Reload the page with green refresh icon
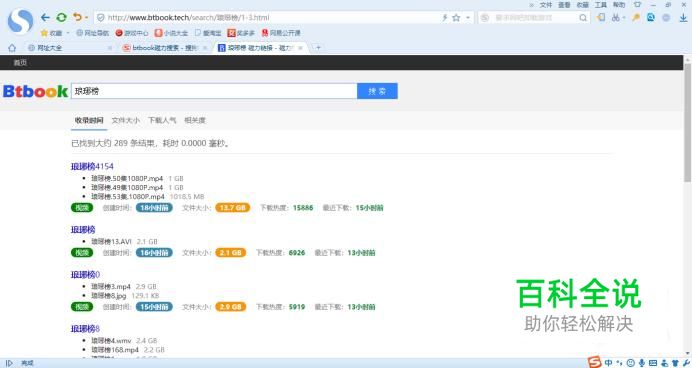The height and width of the screenshot is (368, 692). coord(61,18)
